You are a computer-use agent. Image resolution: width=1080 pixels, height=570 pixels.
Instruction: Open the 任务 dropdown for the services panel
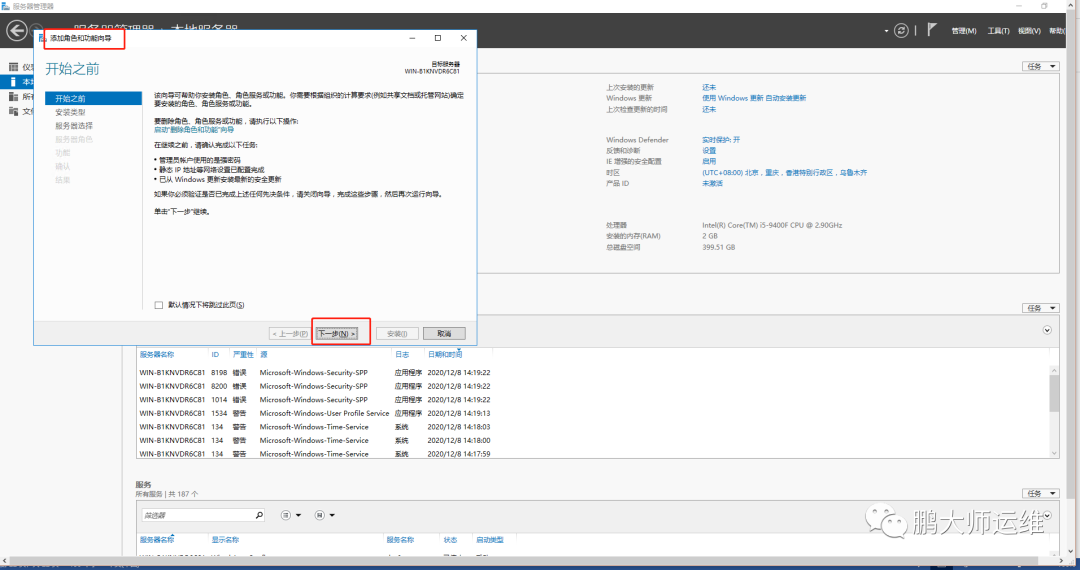point(1040,494)
